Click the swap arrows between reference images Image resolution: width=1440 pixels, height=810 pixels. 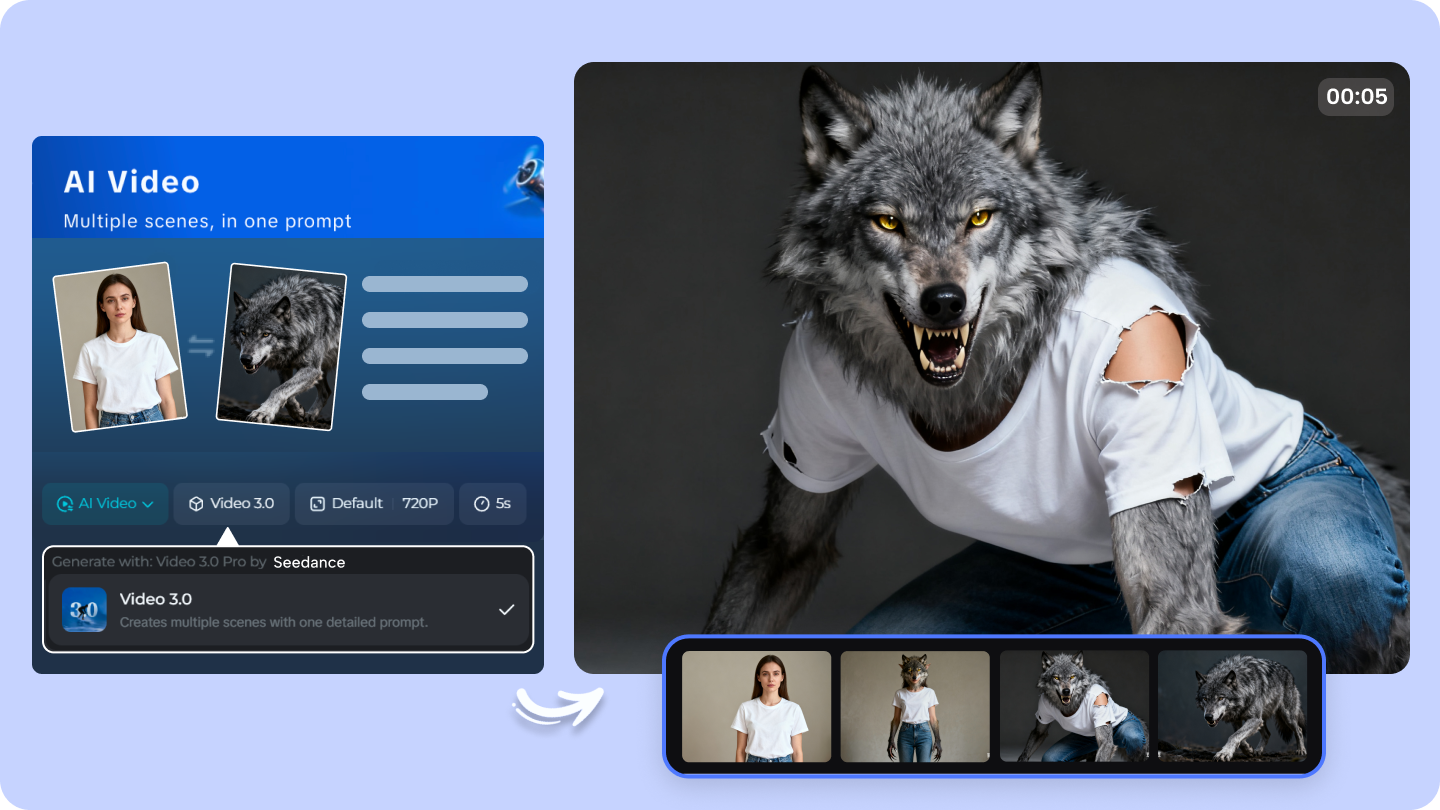point(202,347)
